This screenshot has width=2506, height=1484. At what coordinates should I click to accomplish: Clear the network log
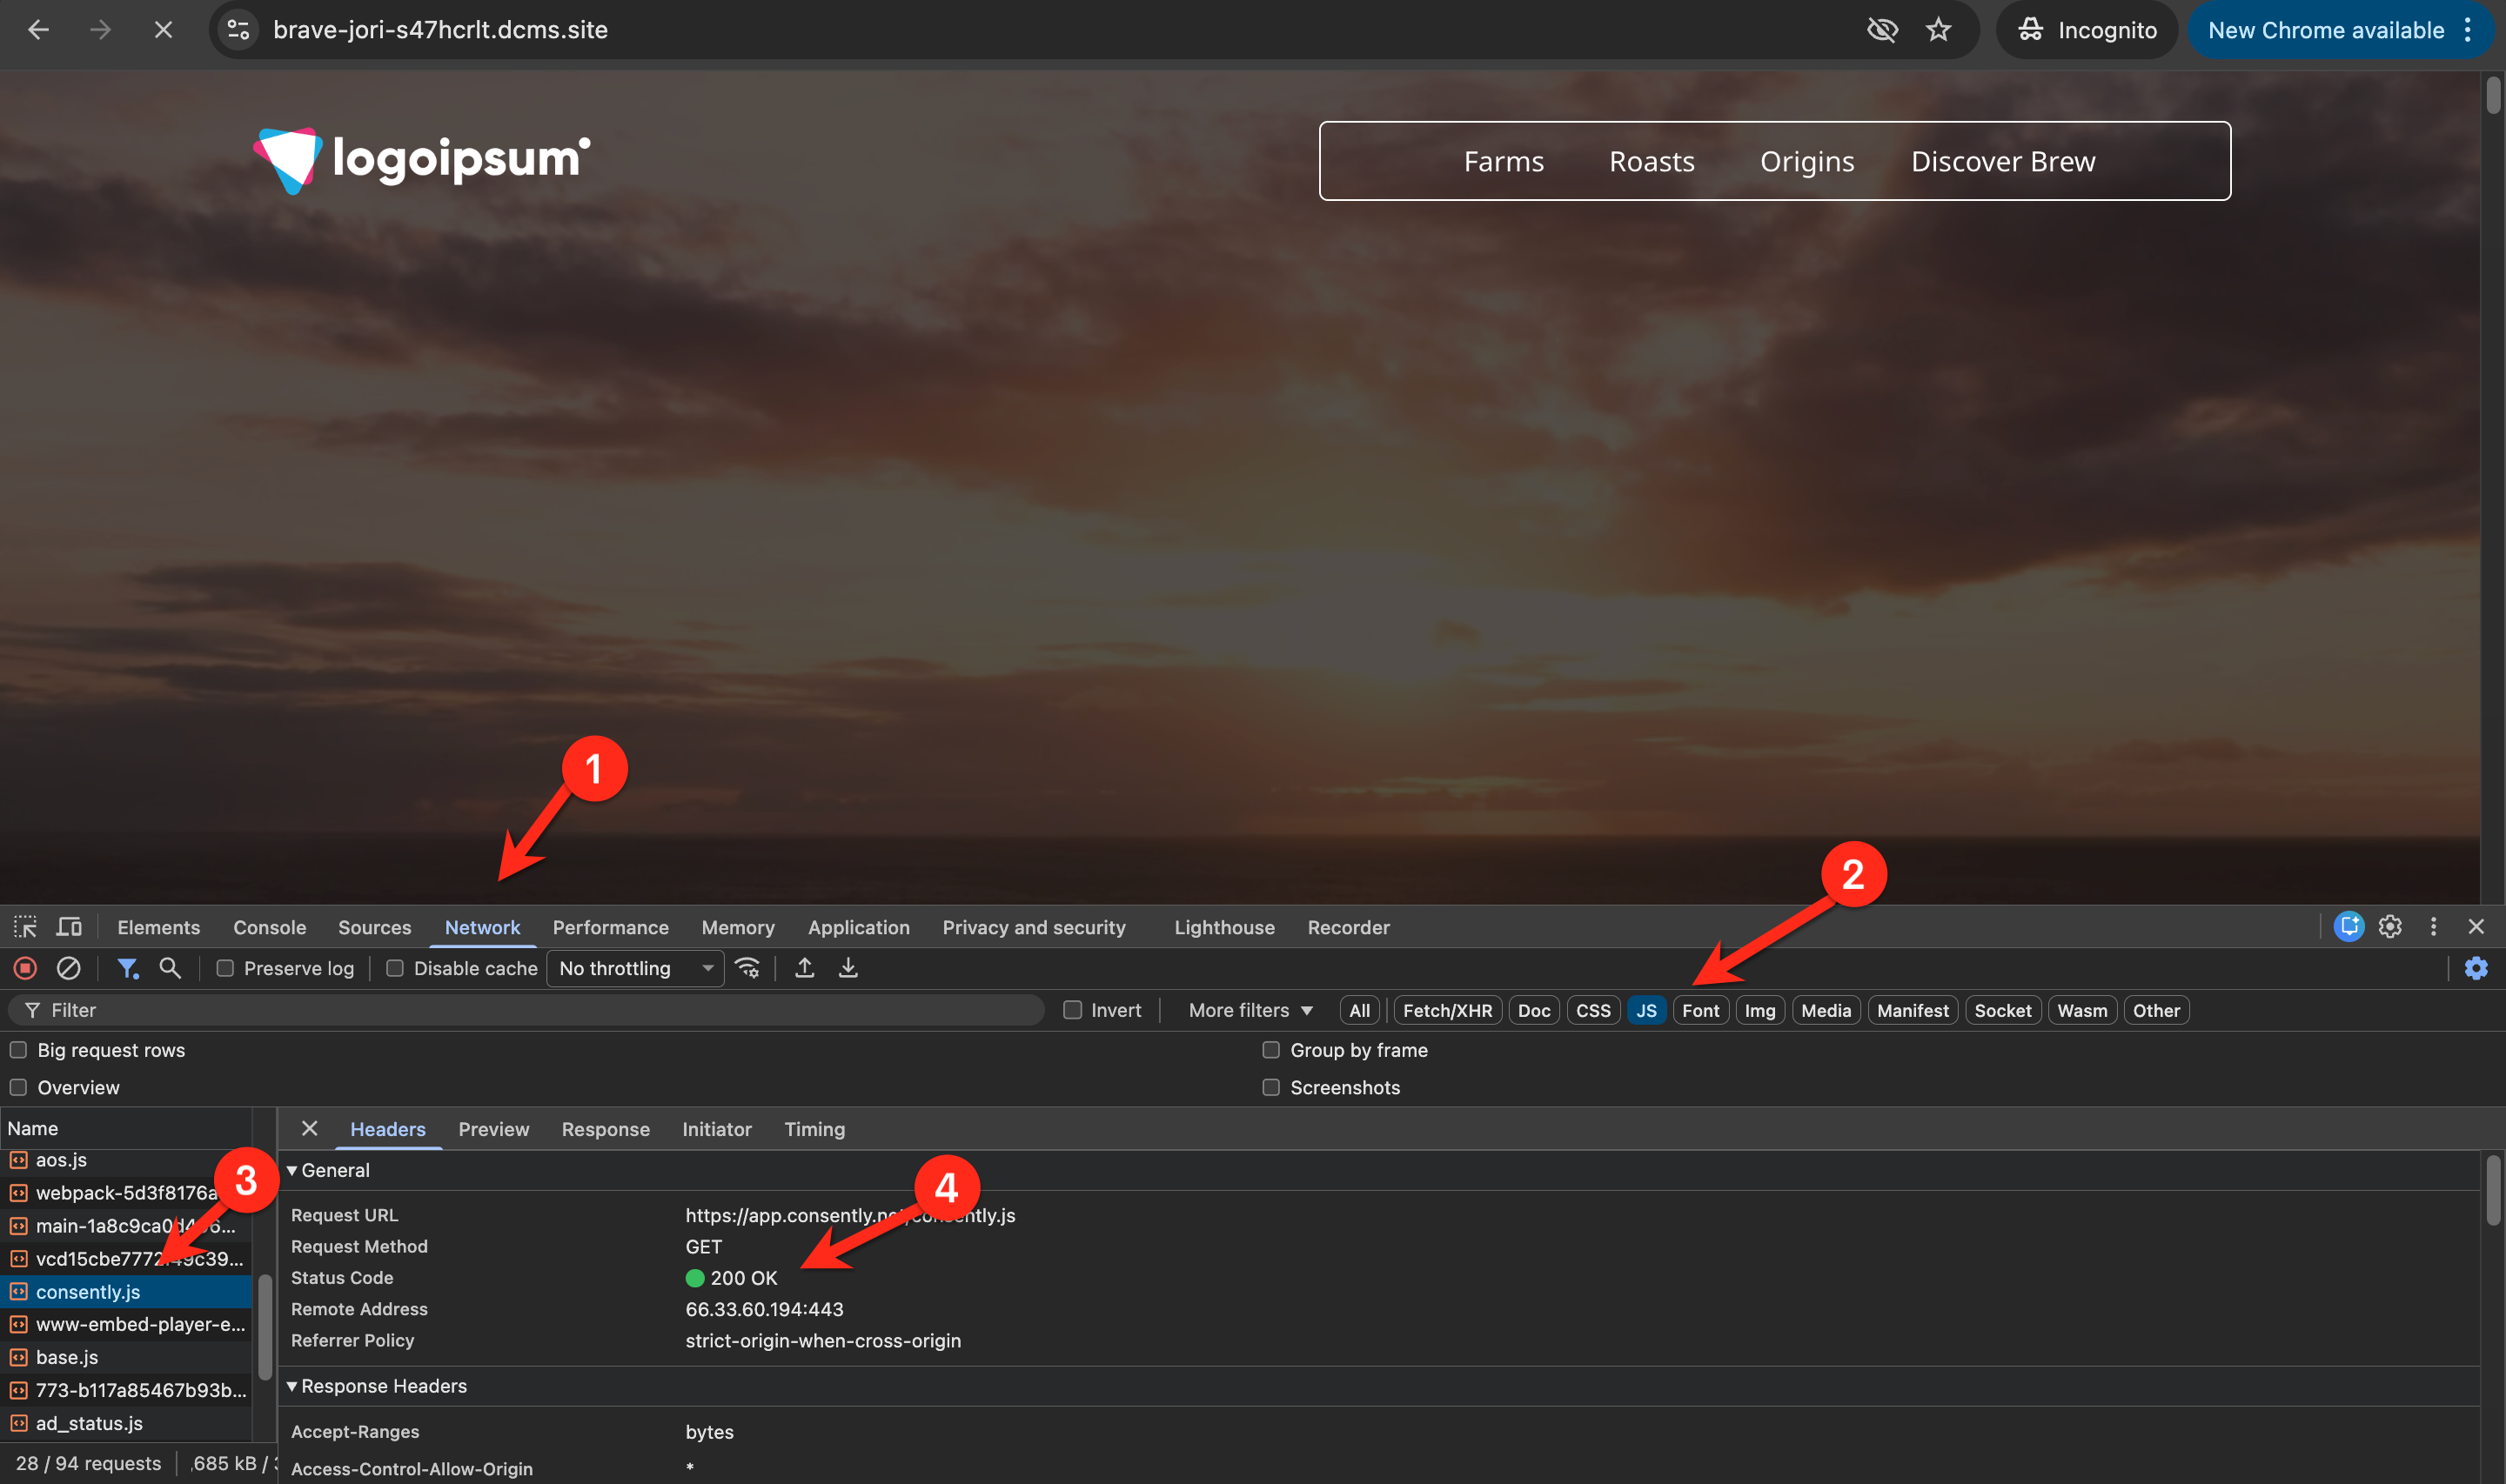(x=68, y=968)
